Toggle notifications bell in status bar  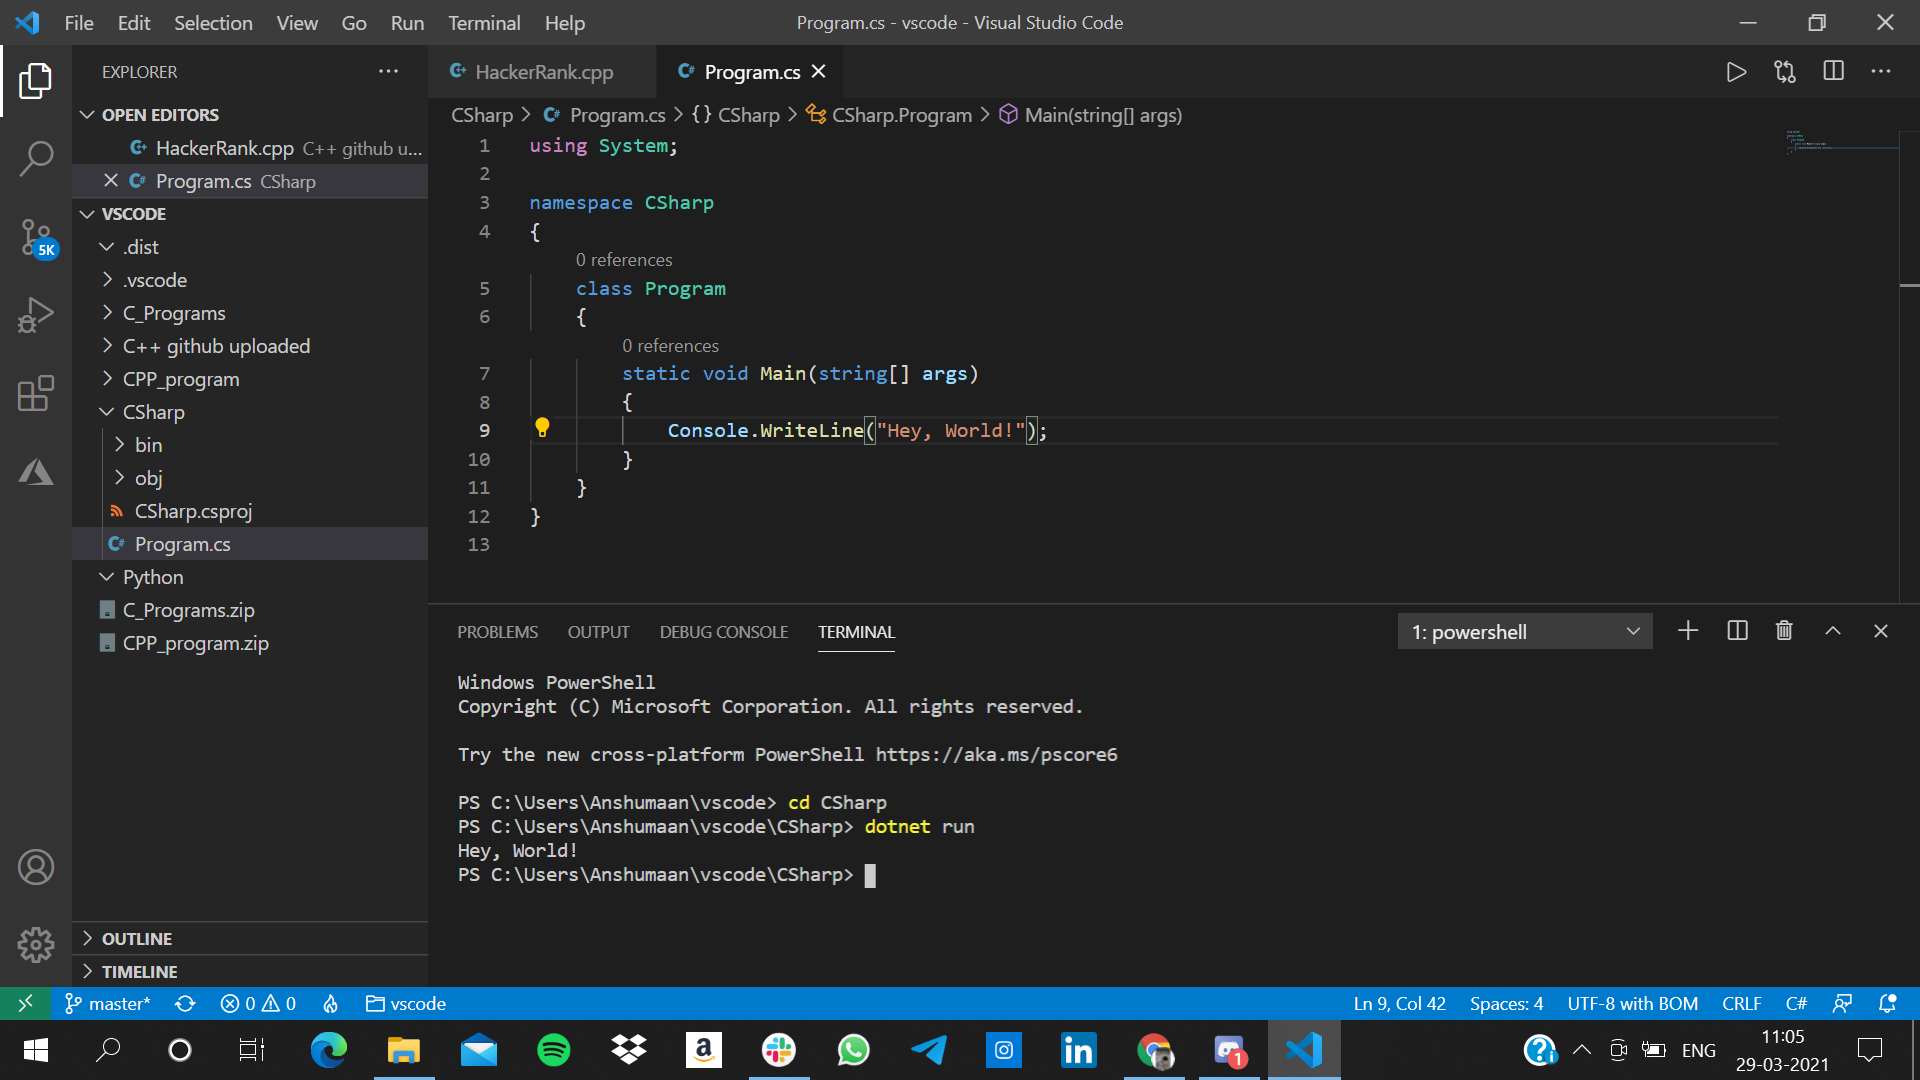(1887, 1003)
